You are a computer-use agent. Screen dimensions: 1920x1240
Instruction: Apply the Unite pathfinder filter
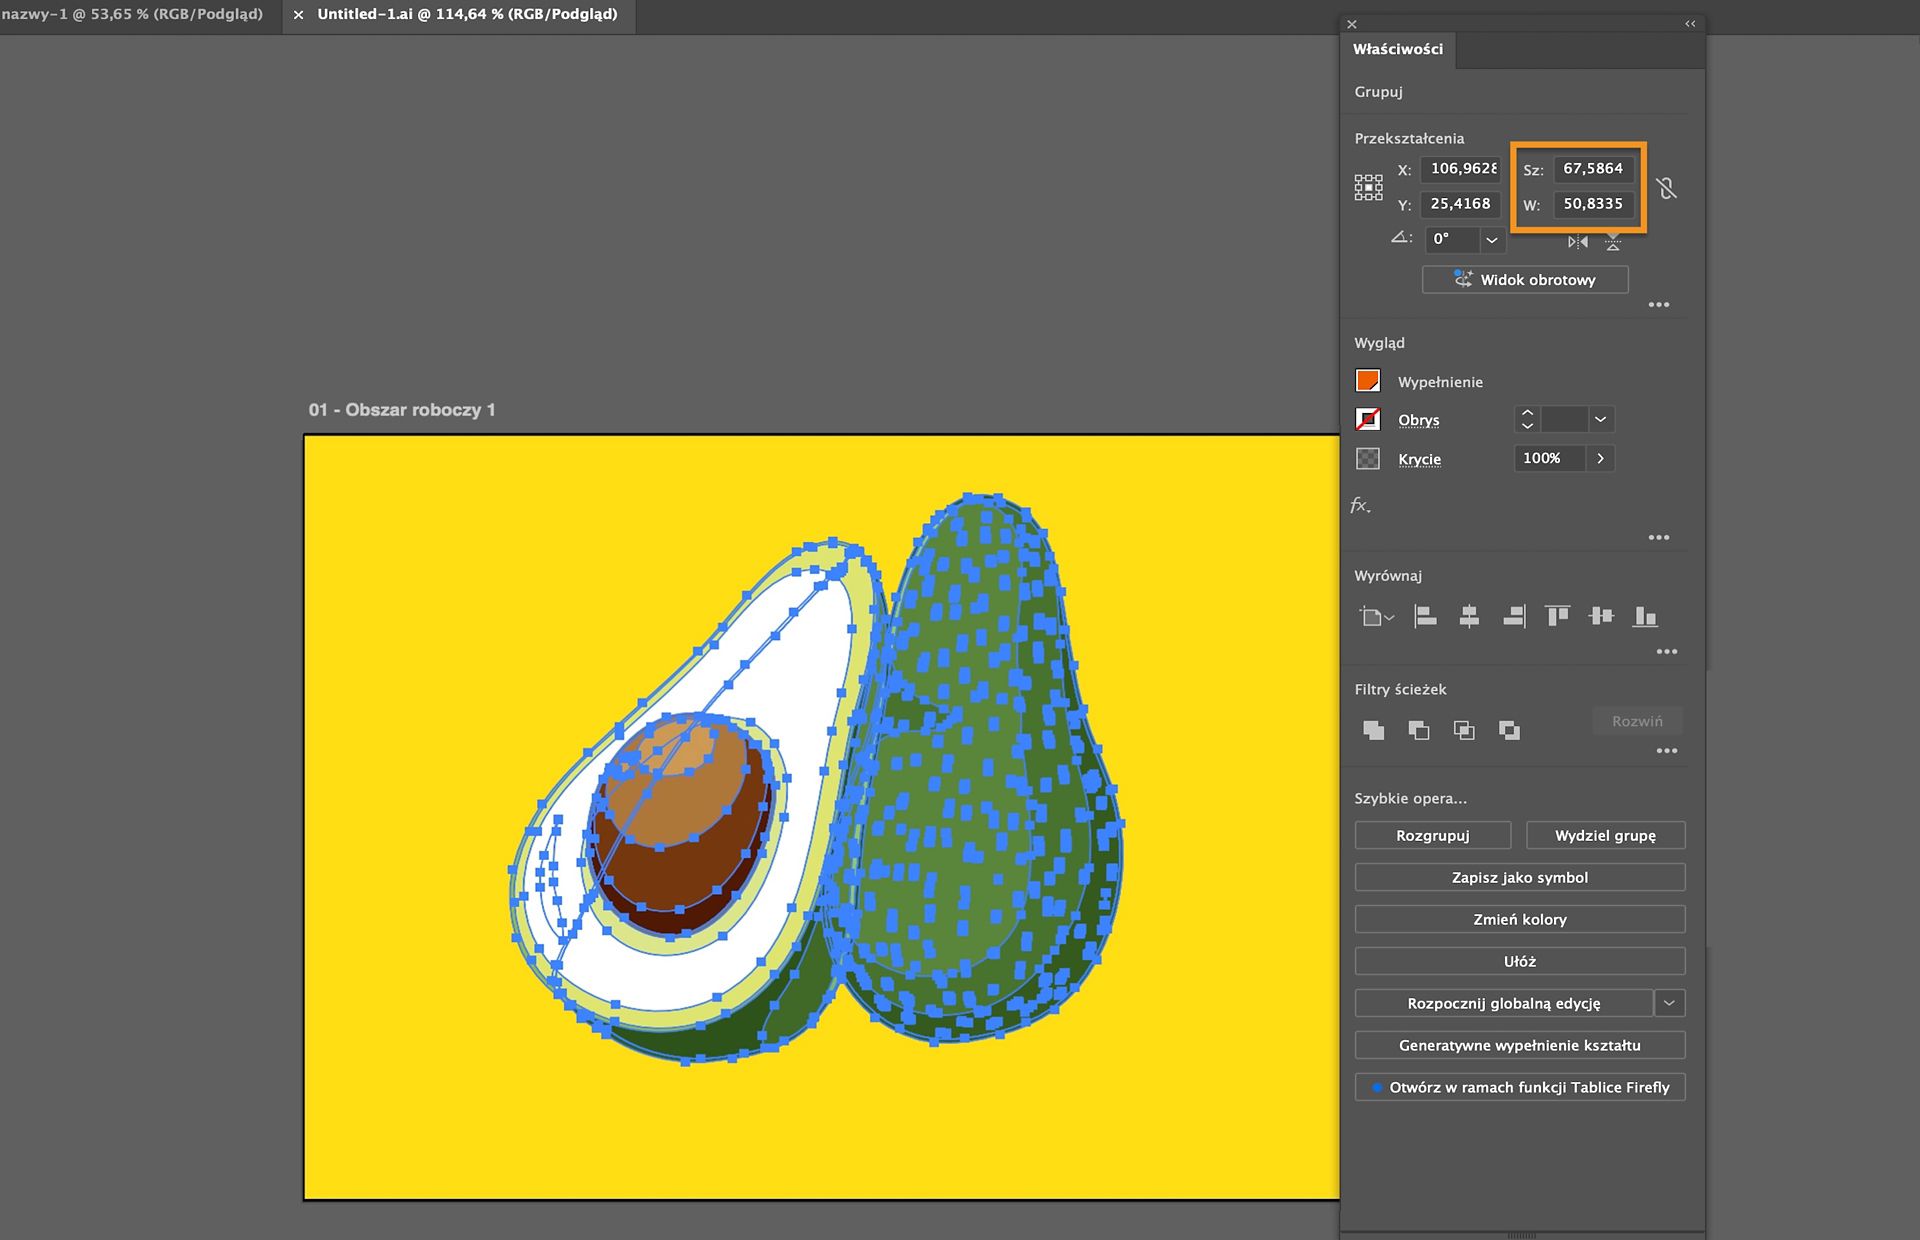tap(1374, 731)
